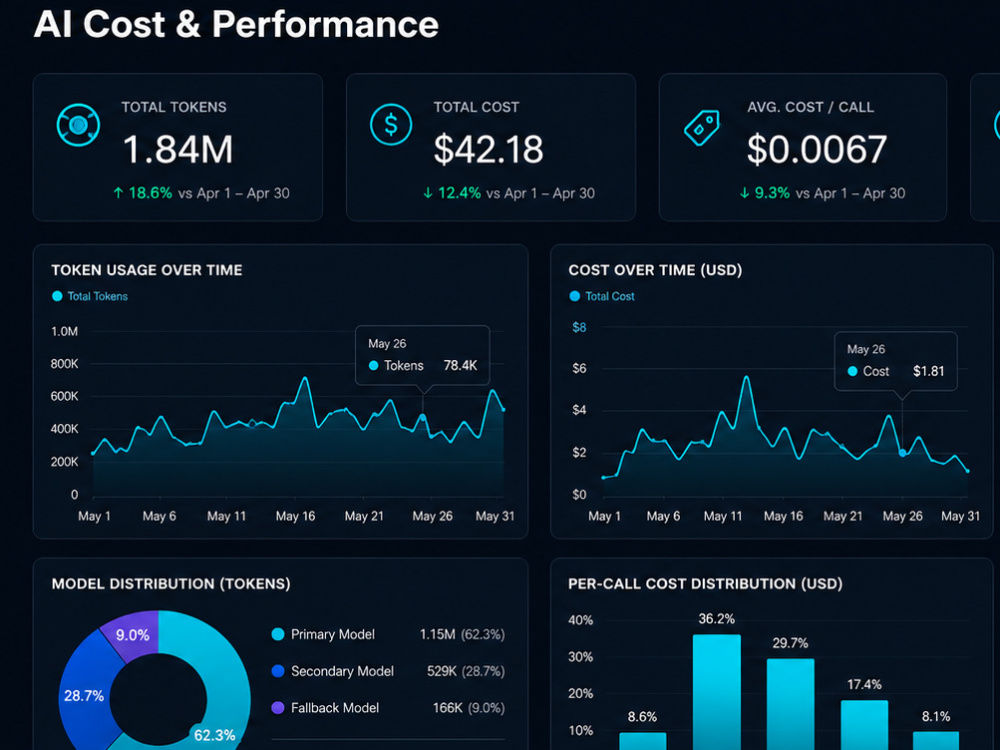1000x750 pixels.
Task: Select the 9.0% donut chart segment
Action: tap(133, 634)
